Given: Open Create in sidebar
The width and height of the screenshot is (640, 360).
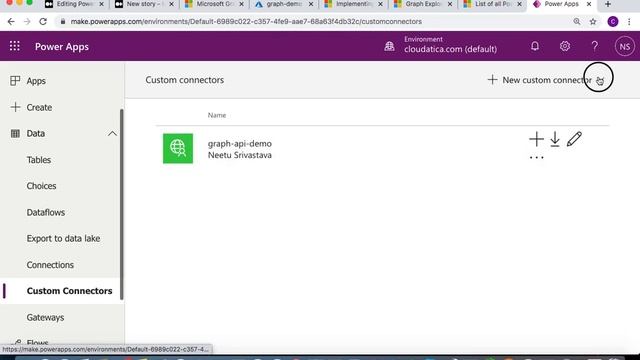Looking at the screenshot, I should [39, 107].
